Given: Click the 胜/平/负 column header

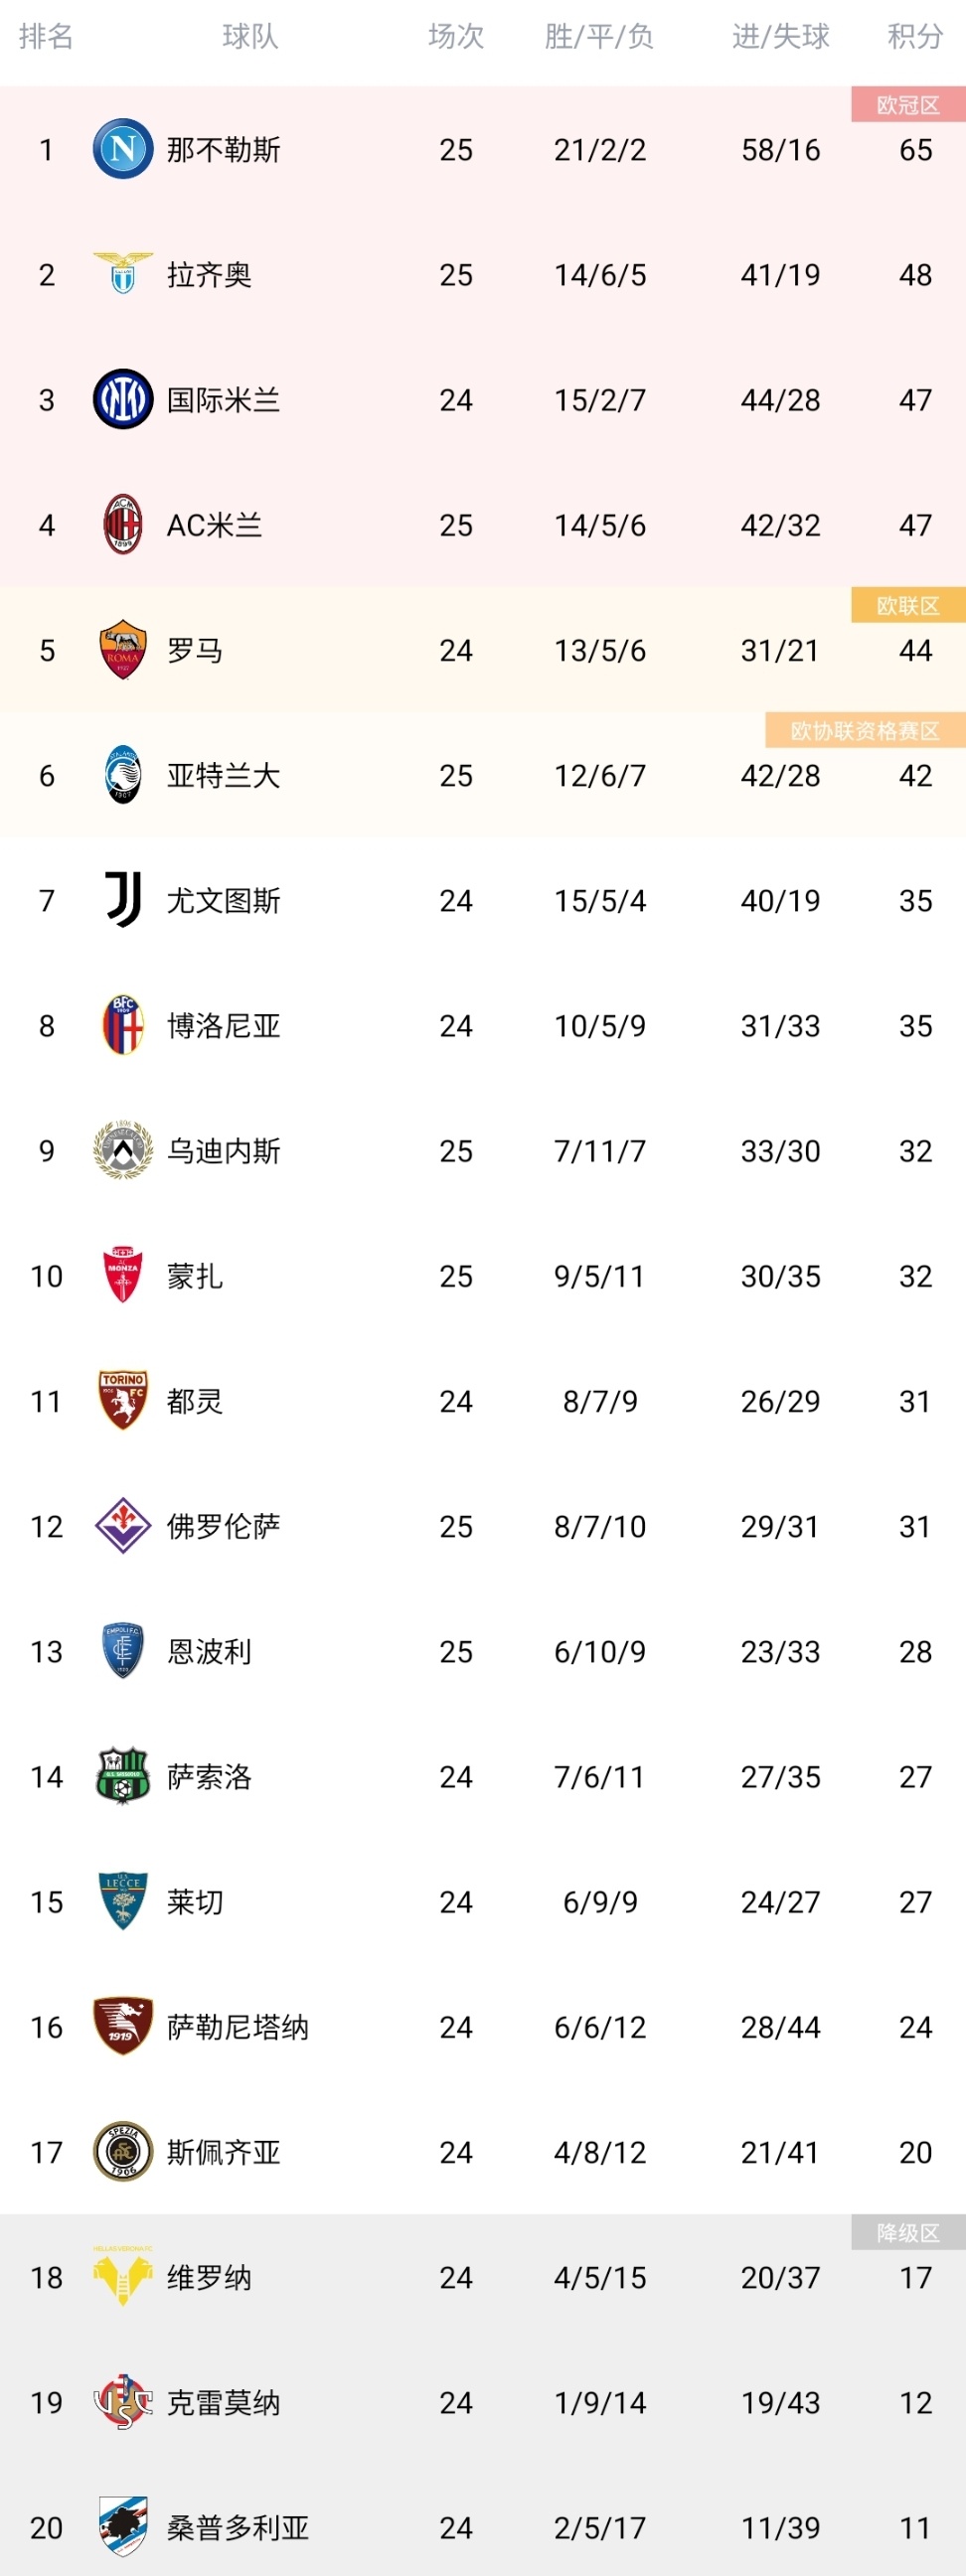Looking at the screenshot, I should tap(599, 37).
